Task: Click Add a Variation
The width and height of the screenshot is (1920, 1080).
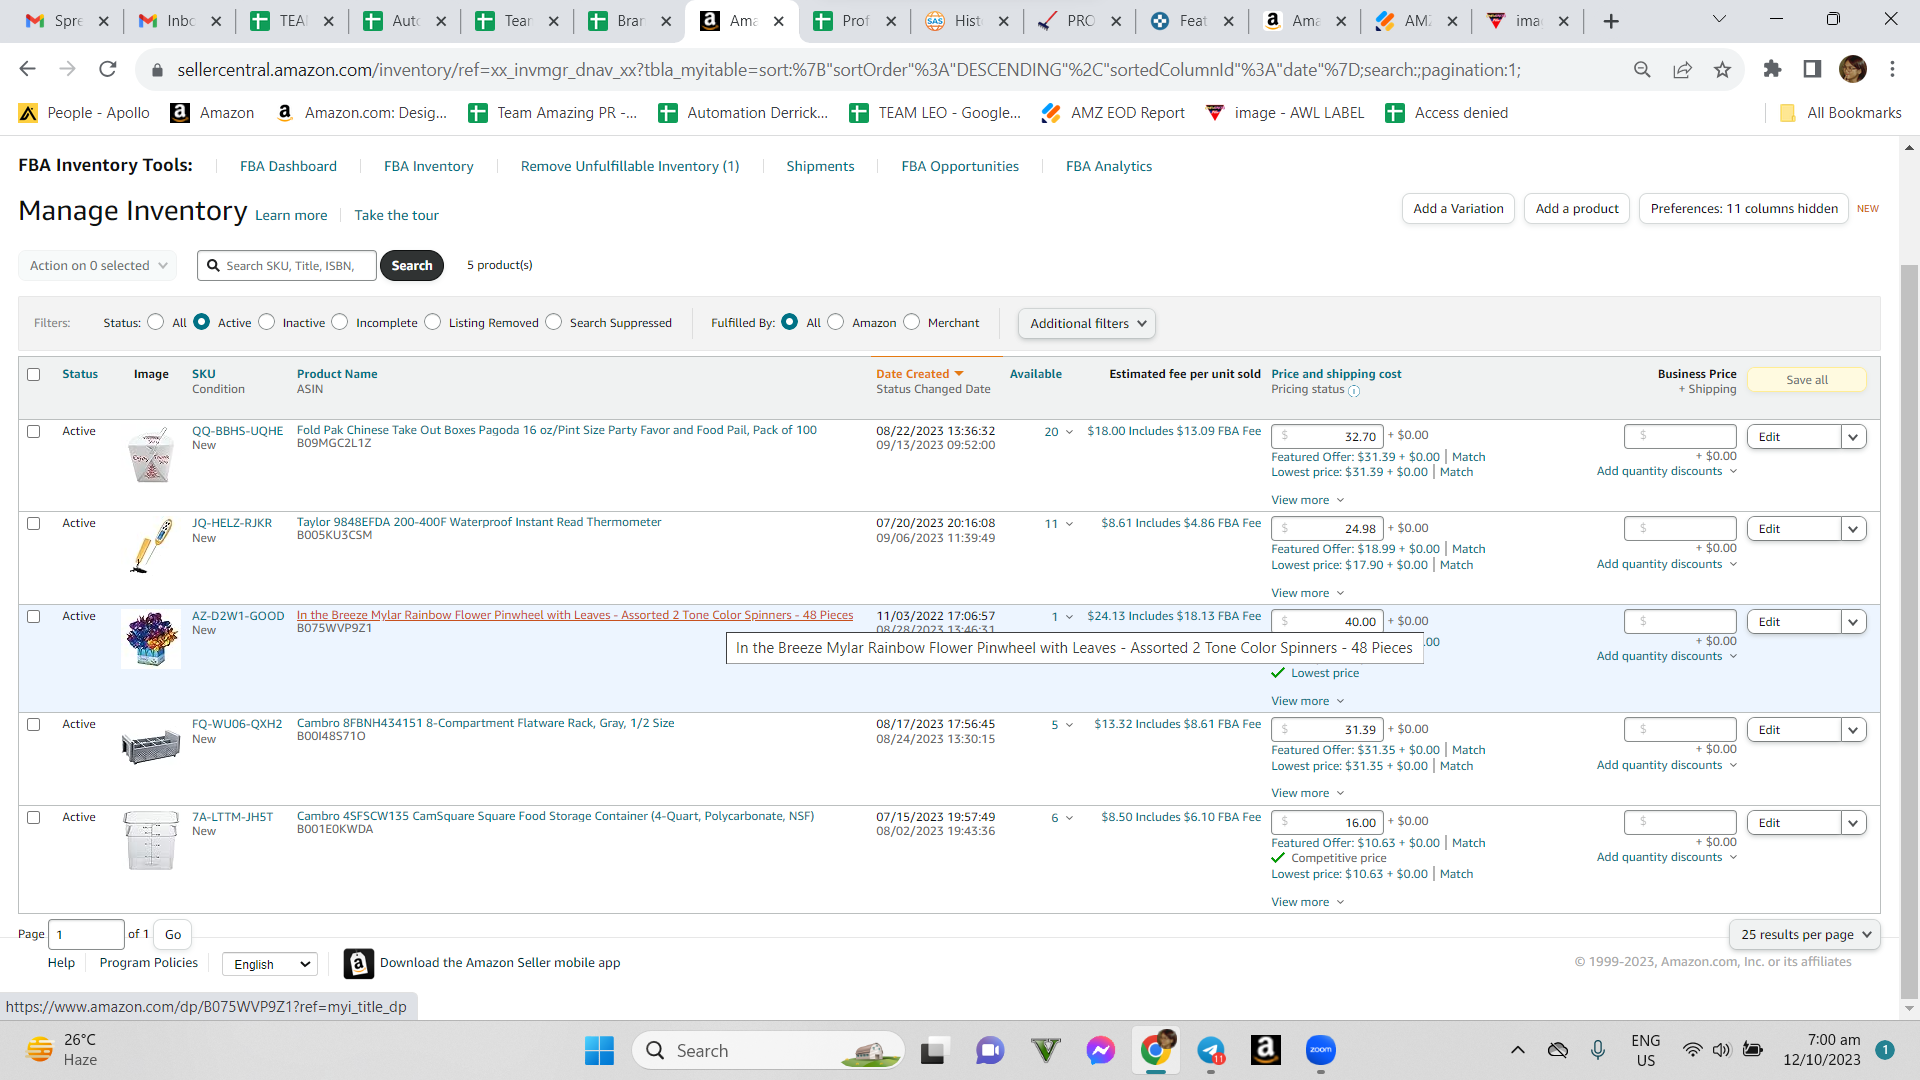Action: pos(1458,208)
